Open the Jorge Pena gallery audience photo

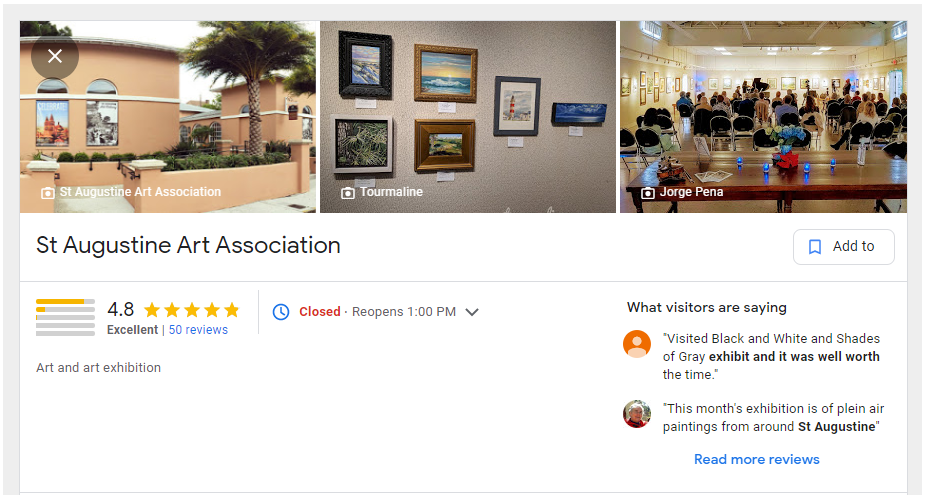(763, 117)
